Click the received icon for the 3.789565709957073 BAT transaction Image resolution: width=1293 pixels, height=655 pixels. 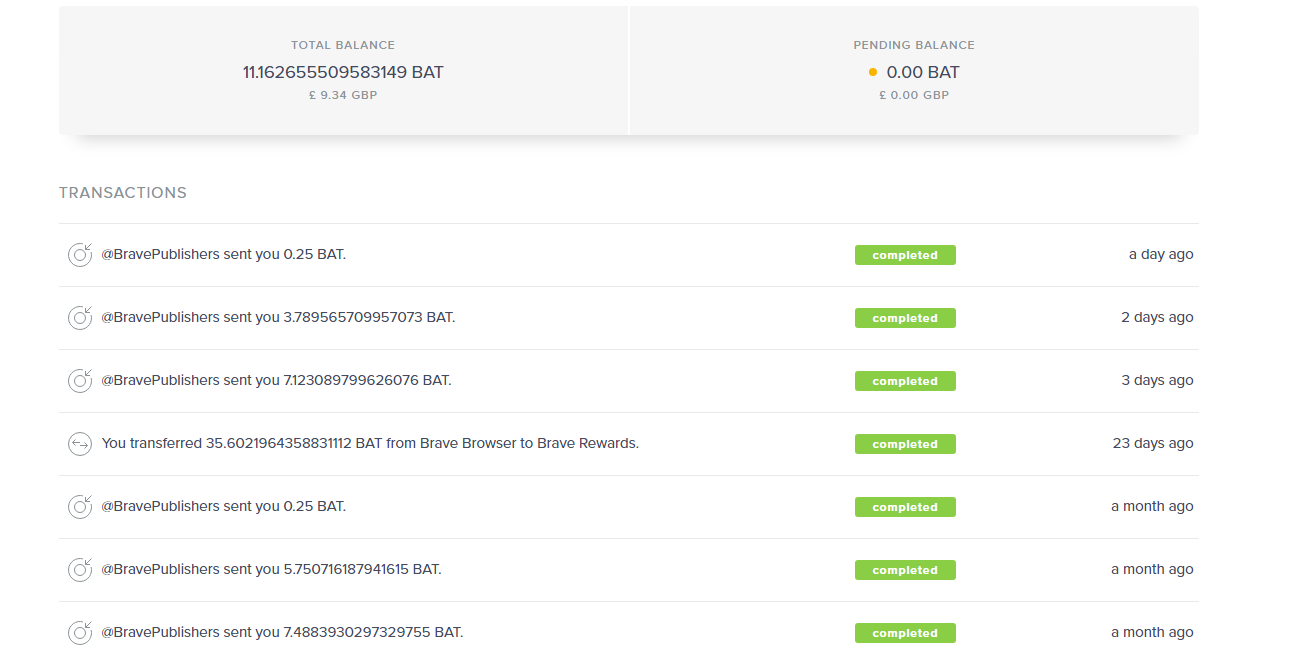tap(80, 318)
